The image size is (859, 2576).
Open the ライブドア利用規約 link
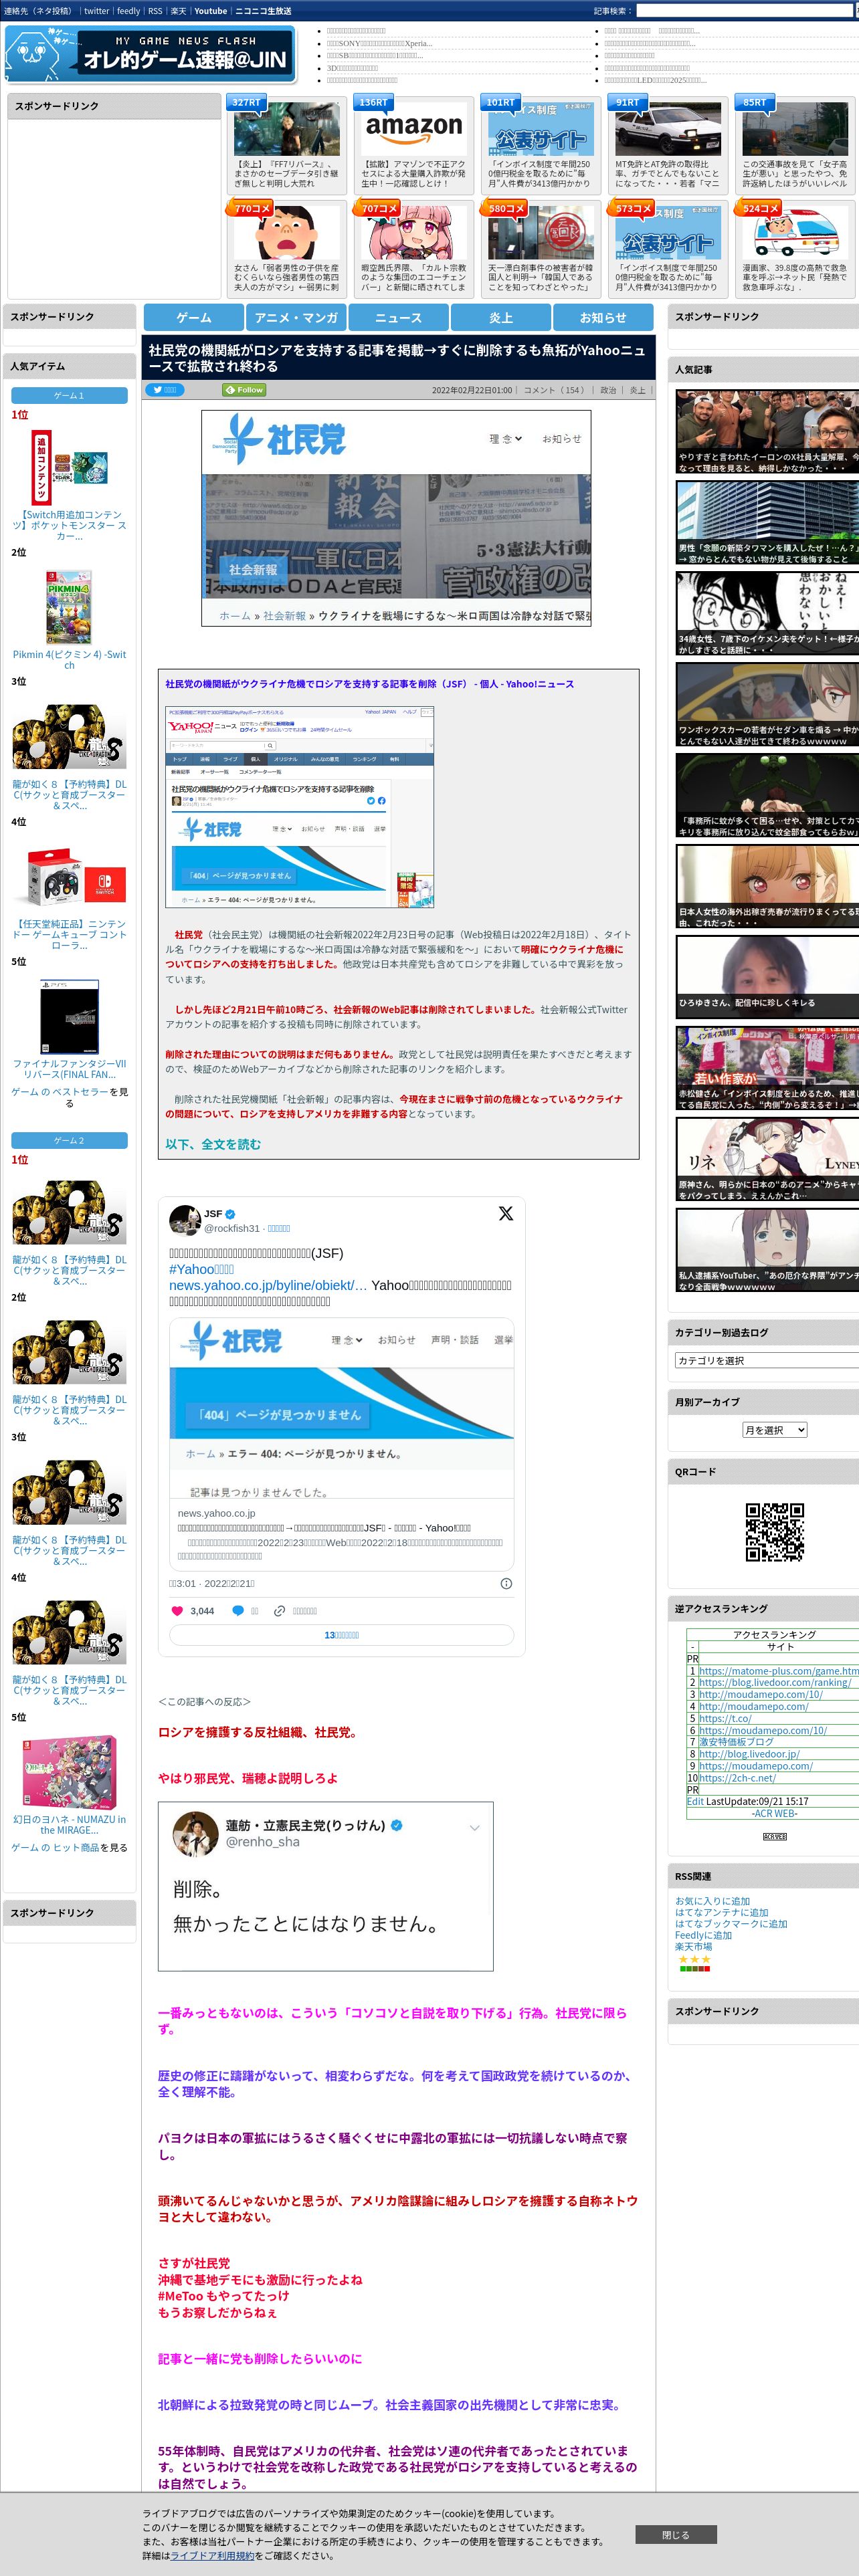click(212, 2555)
